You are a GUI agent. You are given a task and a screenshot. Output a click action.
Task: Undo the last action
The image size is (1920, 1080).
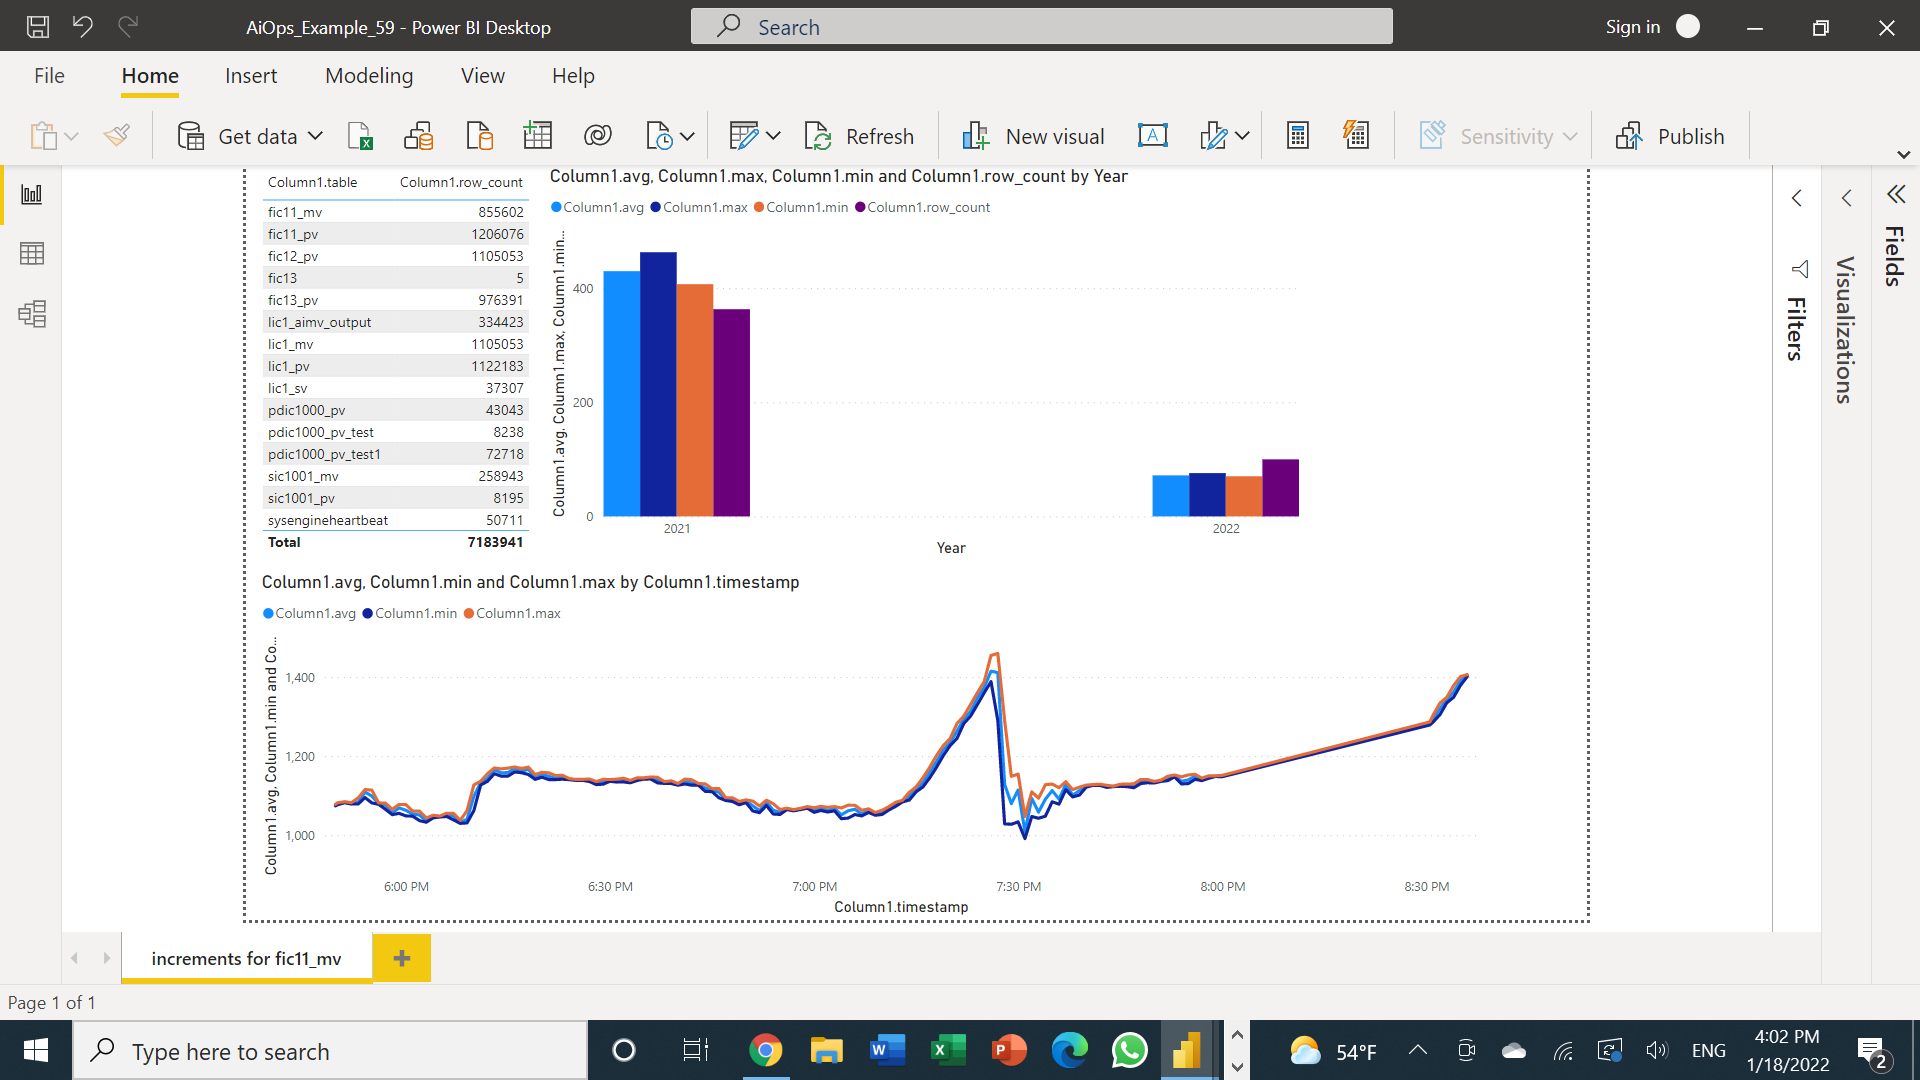coord(83,27)
